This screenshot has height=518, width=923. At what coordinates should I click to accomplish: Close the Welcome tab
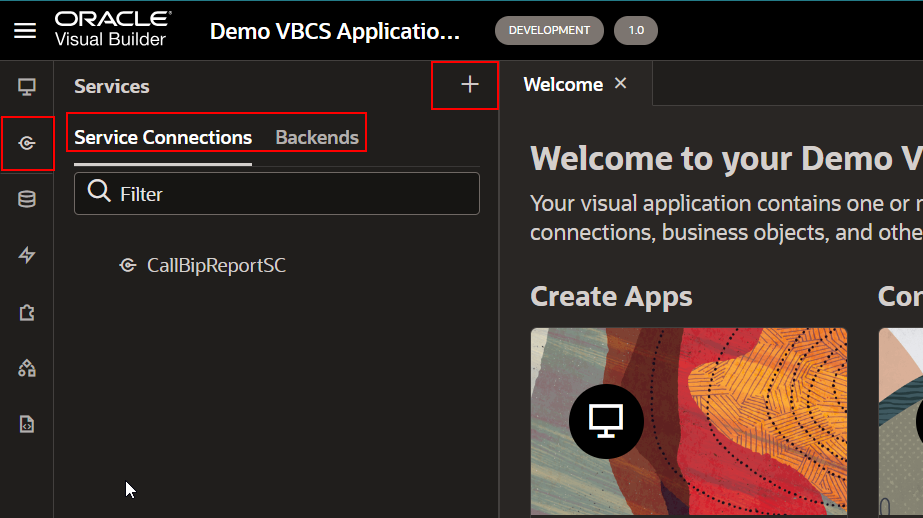[620, 84]
